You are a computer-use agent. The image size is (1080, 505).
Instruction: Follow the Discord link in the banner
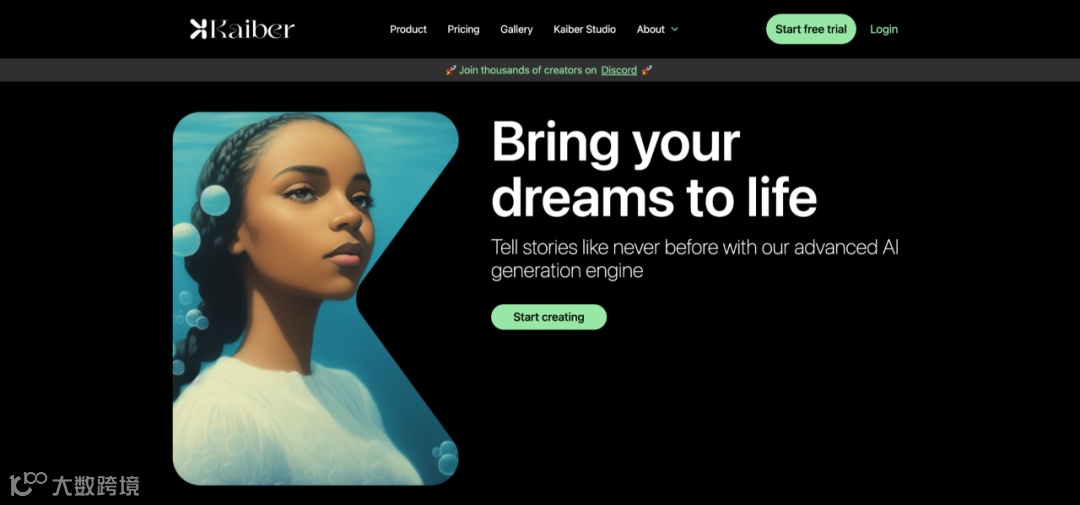click(619, 70)
